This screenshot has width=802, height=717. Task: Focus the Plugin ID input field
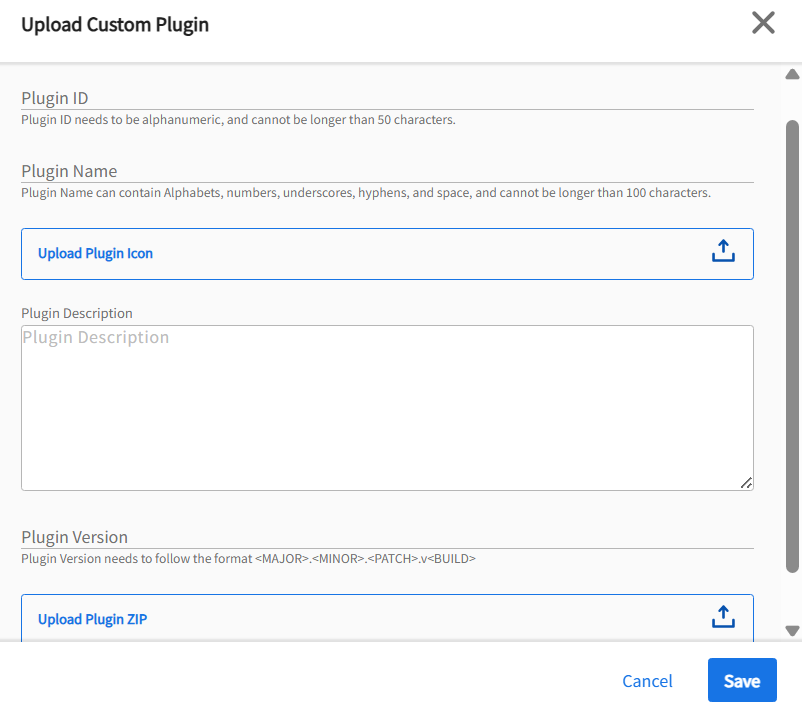click(x=386, y=98)
